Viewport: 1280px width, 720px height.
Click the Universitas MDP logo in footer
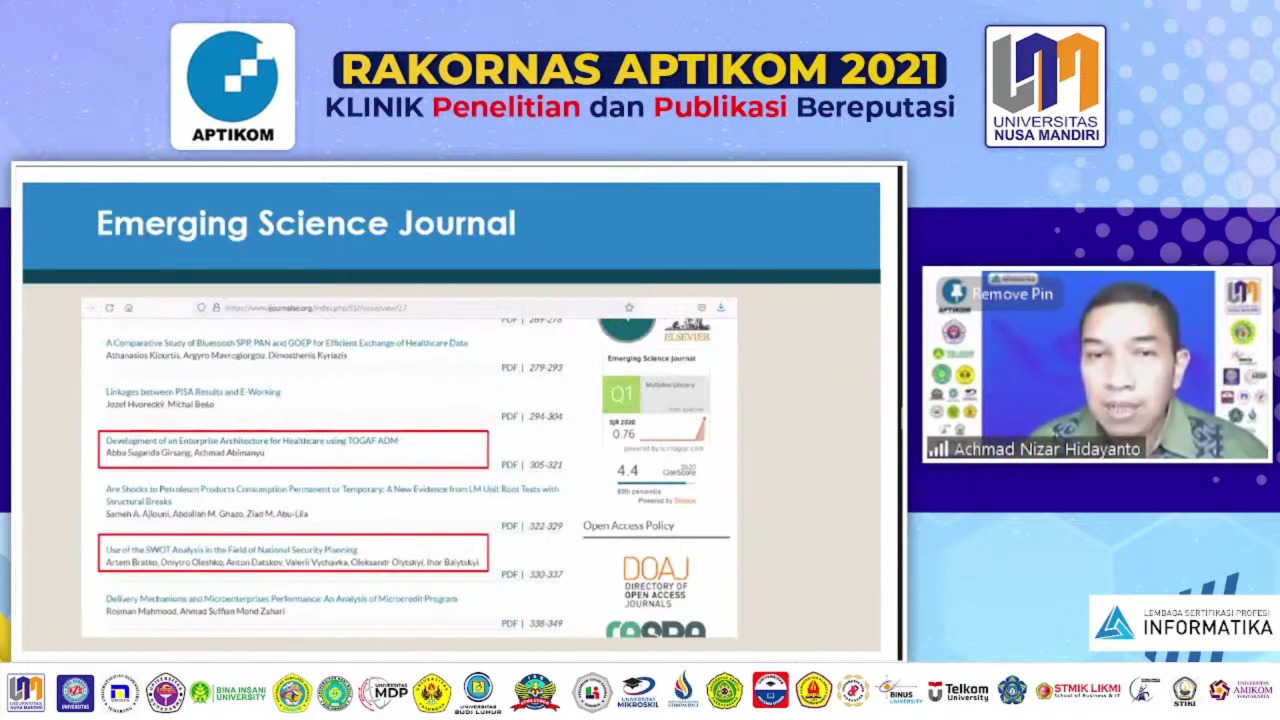(382, 692)
